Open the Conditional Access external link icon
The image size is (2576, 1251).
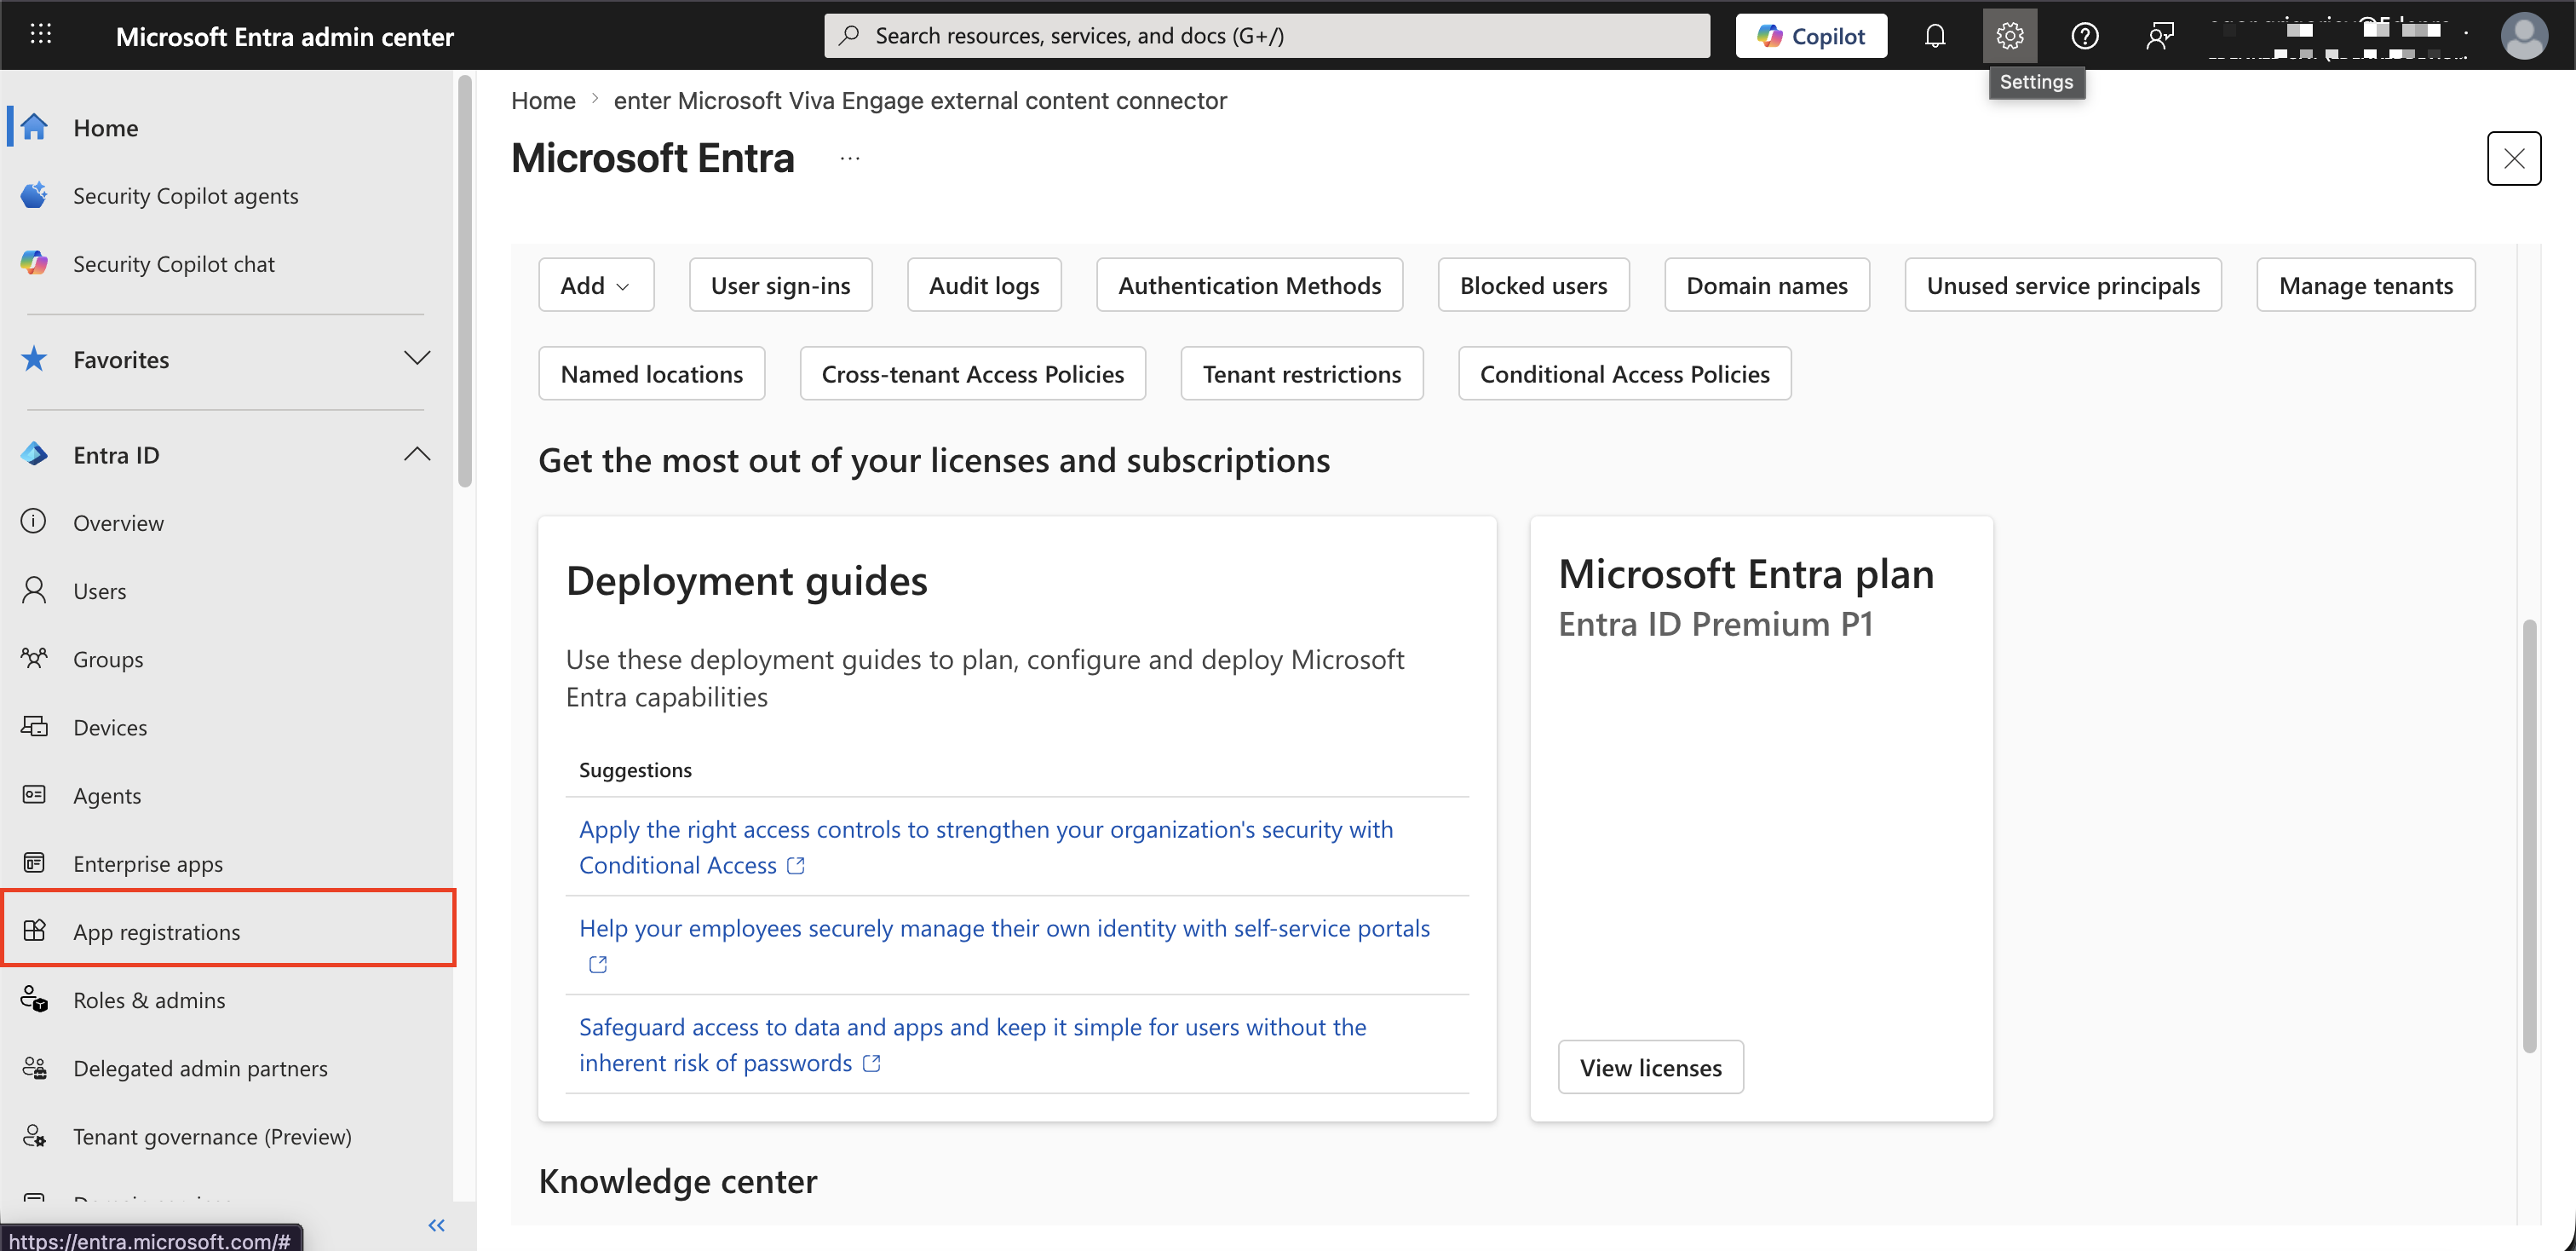tap(795, 865)
